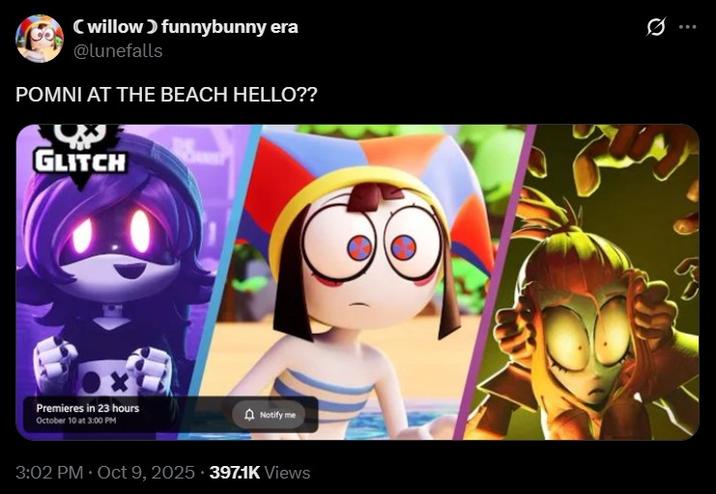Viewport: 716px width, 494px height.
Task: Click the bell icon beside Notify me
Action: (x=249, y=415)
